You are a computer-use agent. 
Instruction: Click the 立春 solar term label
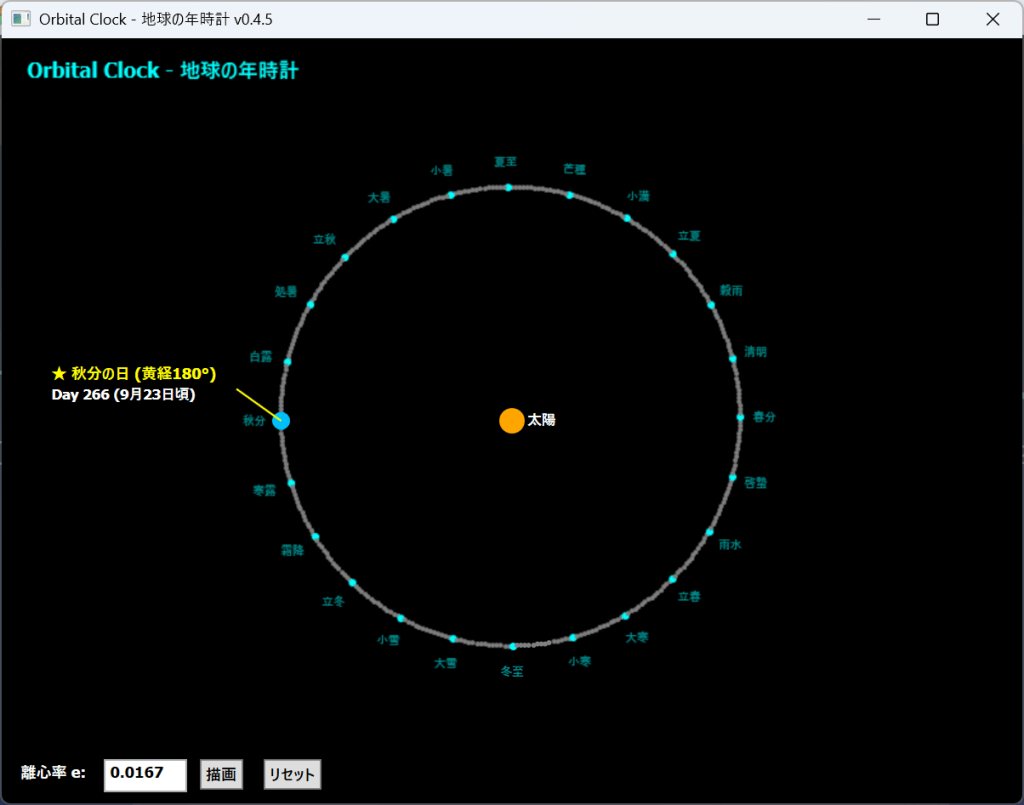click(689, 596)
